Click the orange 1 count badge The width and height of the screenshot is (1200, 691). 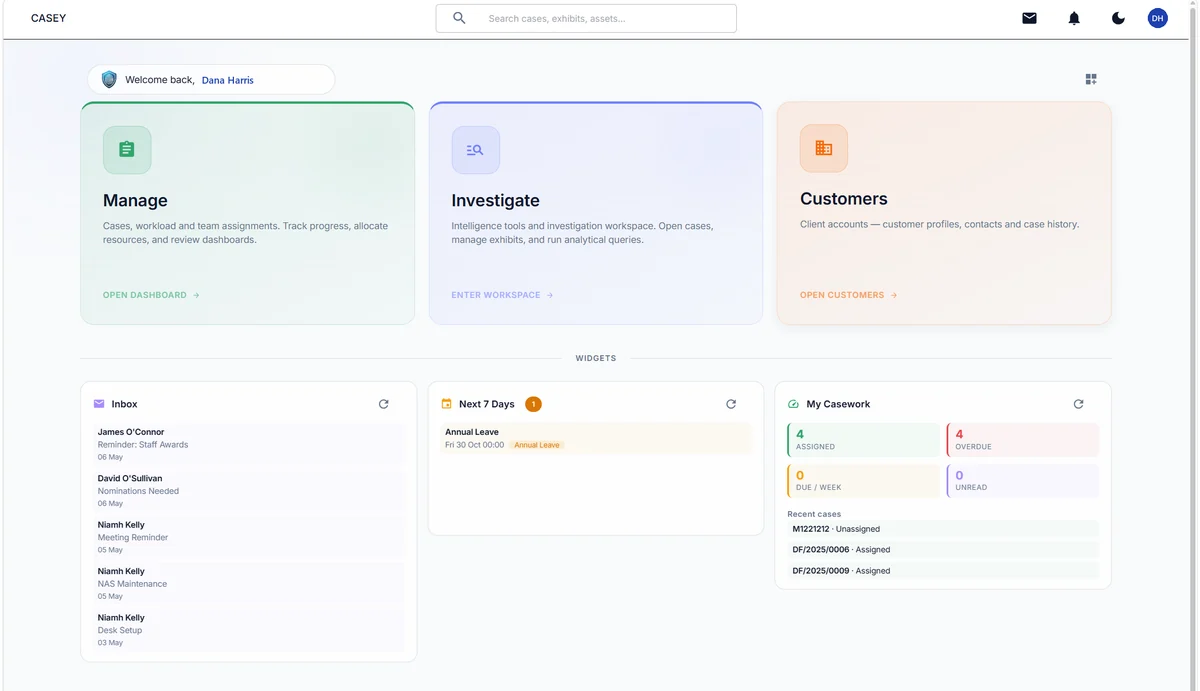533,404
